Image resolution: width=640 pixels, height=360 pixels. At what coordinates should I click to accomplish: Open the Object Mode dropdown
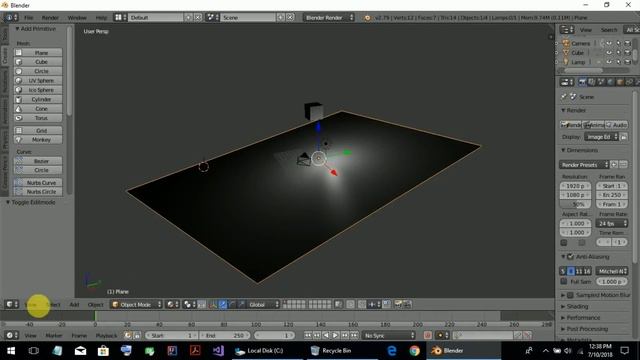[137, 304]
